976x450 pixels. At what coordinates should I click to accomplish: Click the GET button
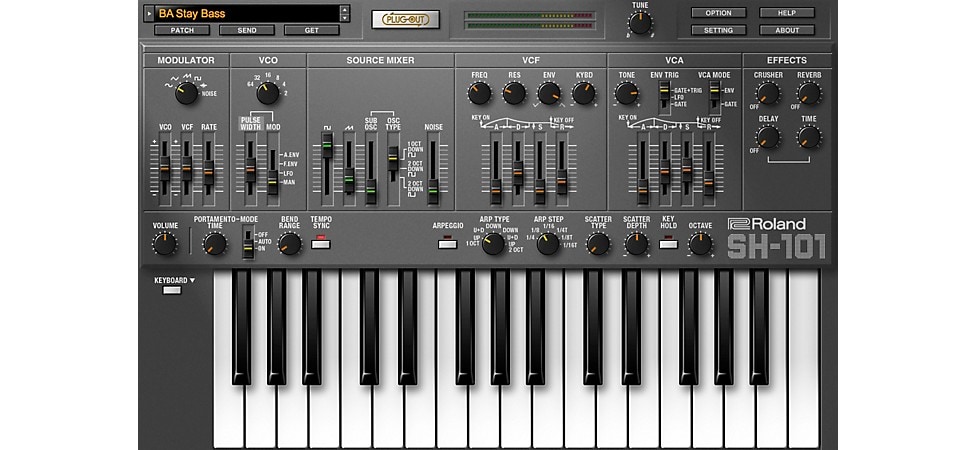312,30
